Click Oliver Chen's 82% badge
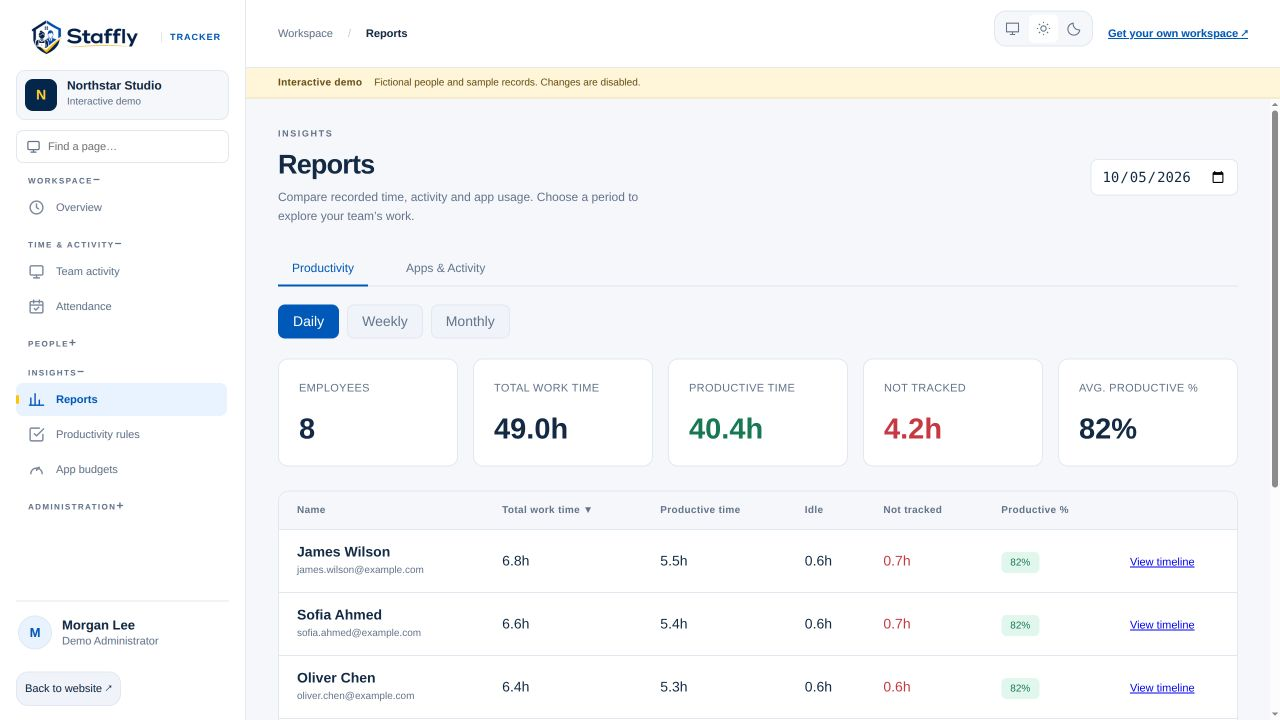The image size is (1280, 720). tap(1020, 688)
